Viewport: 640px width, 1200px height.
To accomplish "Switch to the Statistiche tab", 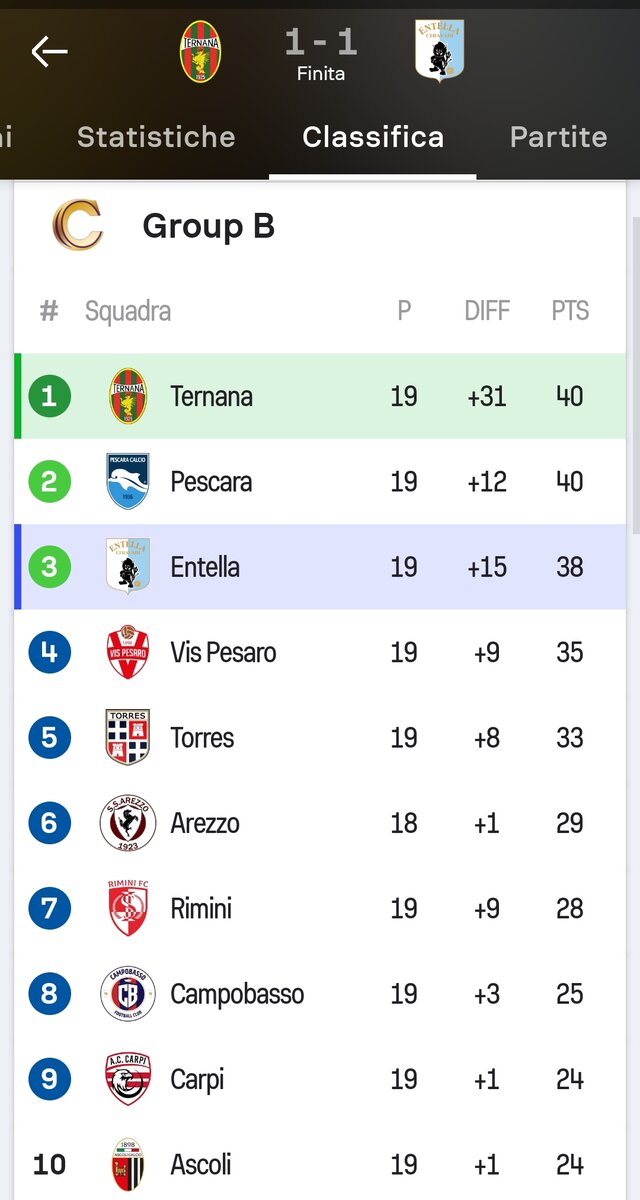I will click(x=156, y=137).
